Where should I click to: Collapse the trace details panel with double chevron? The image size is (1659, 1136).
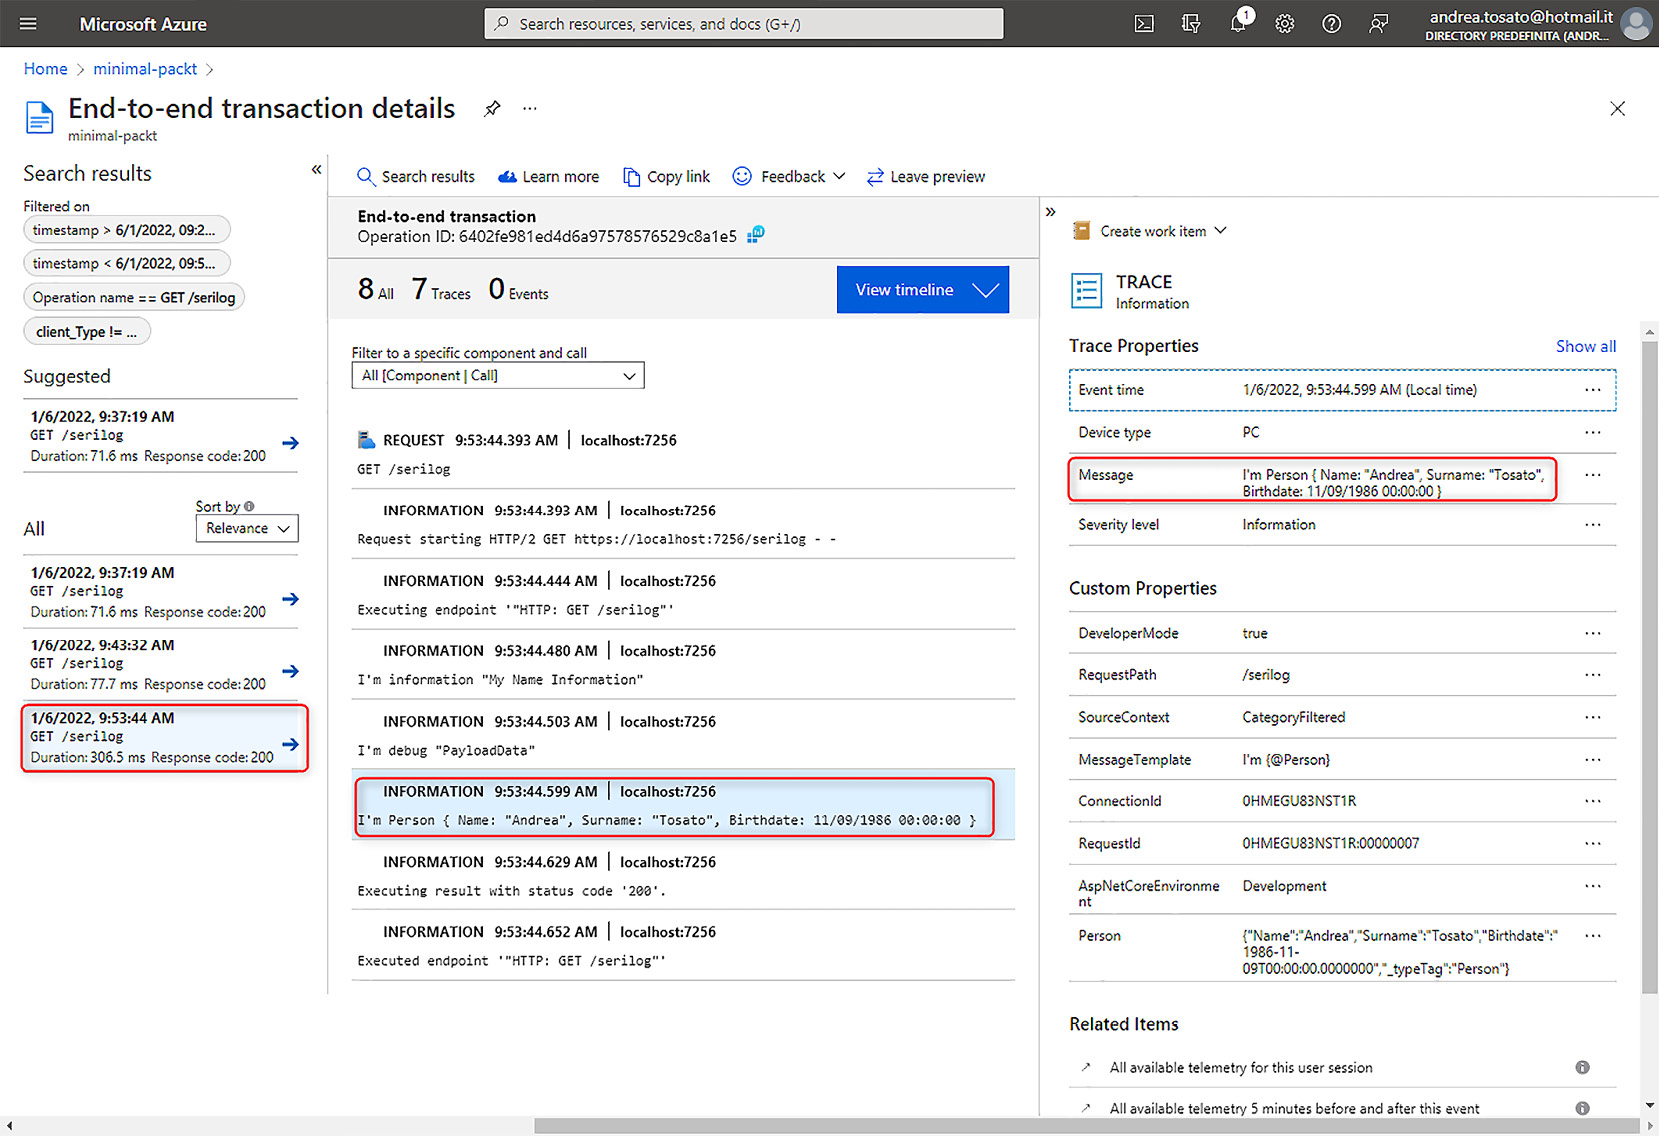[x=1050, y=212]
